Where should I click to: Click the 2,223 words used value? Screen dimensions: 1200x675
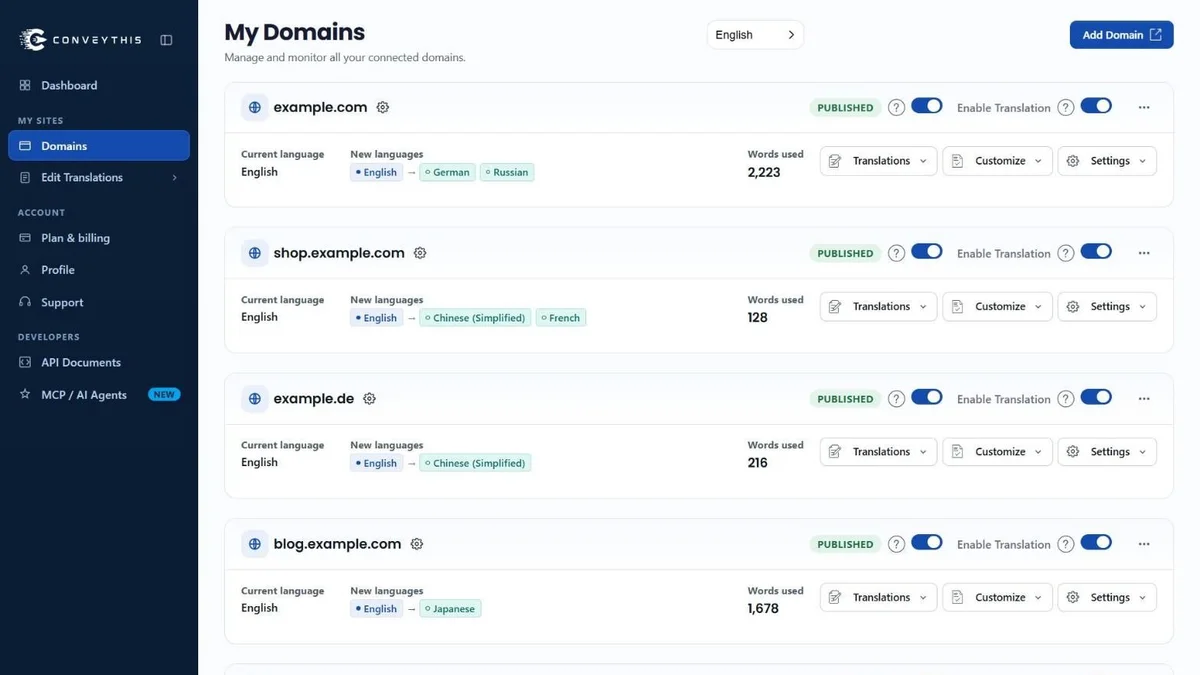[764, 172]
